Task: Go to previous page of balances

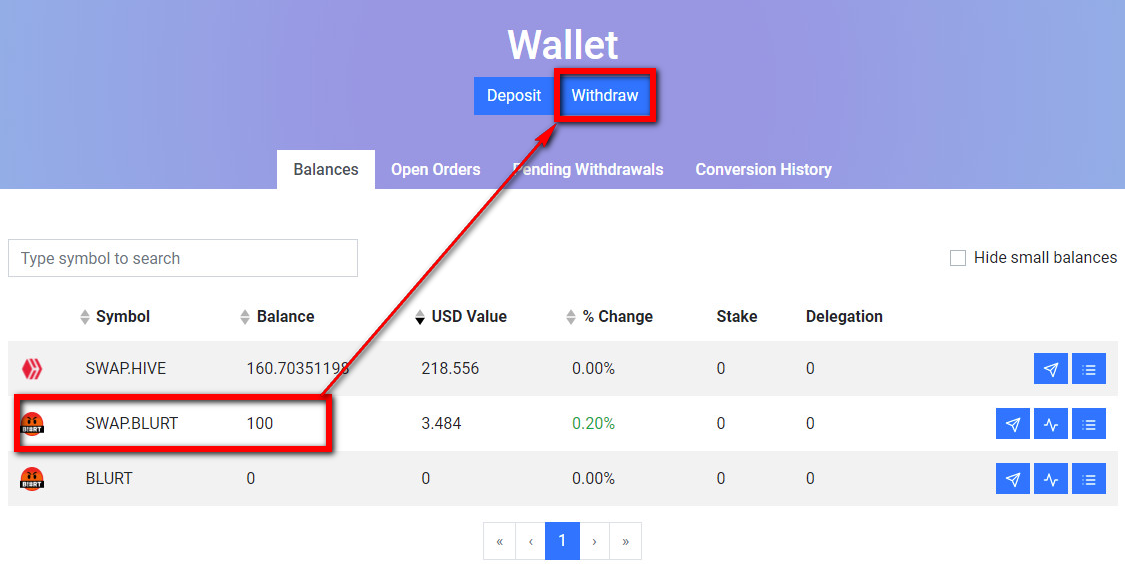Action: click(530, 541)
